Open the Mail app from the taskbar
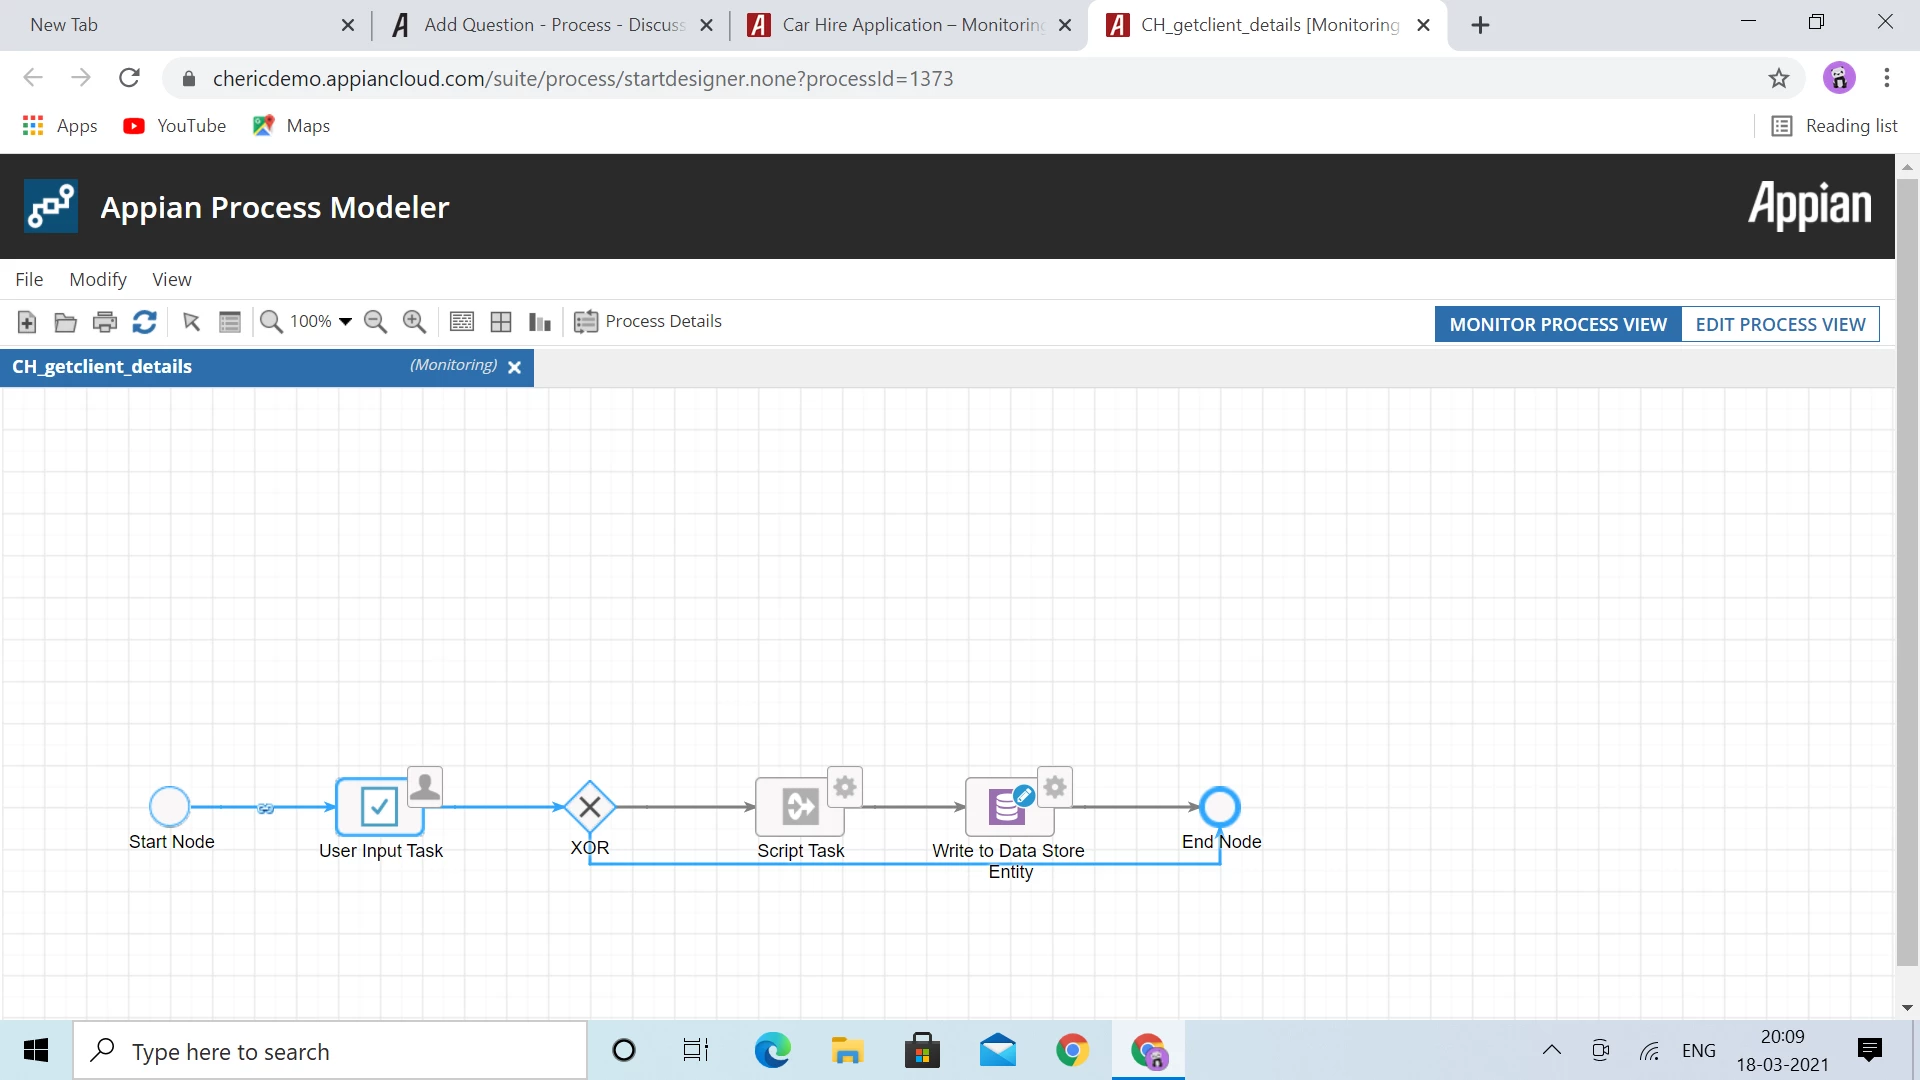Screen dimensions: 1920x1080 click(998, 1051)
